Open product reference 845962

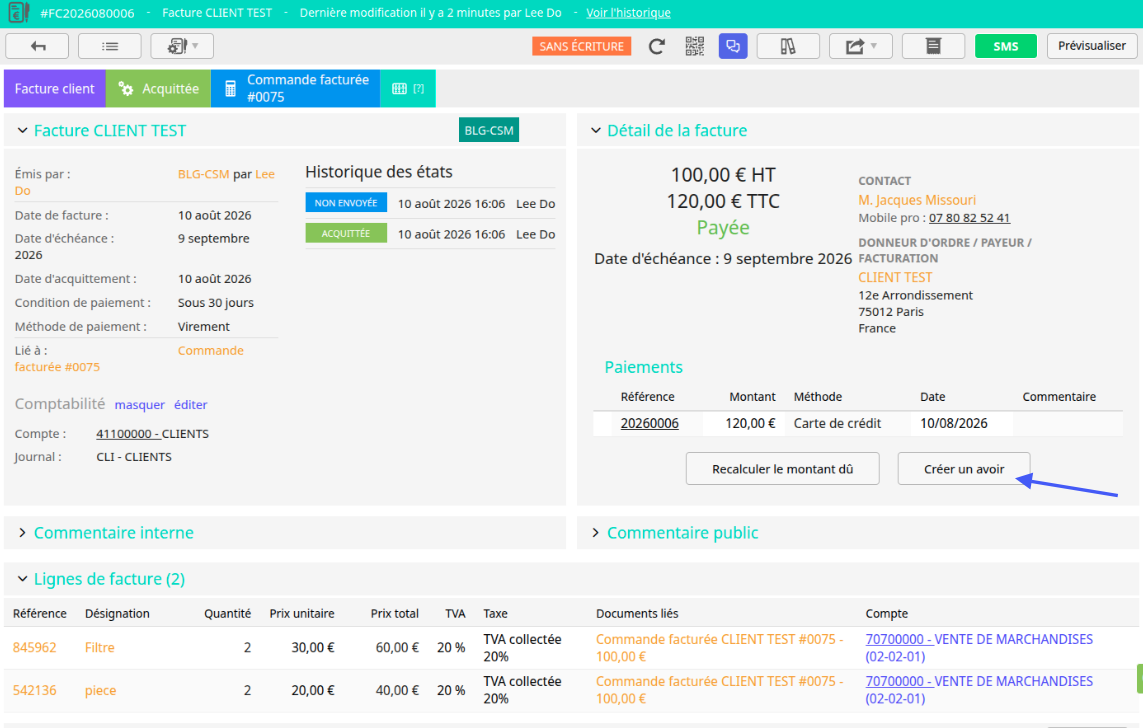[x=34, y=647]
